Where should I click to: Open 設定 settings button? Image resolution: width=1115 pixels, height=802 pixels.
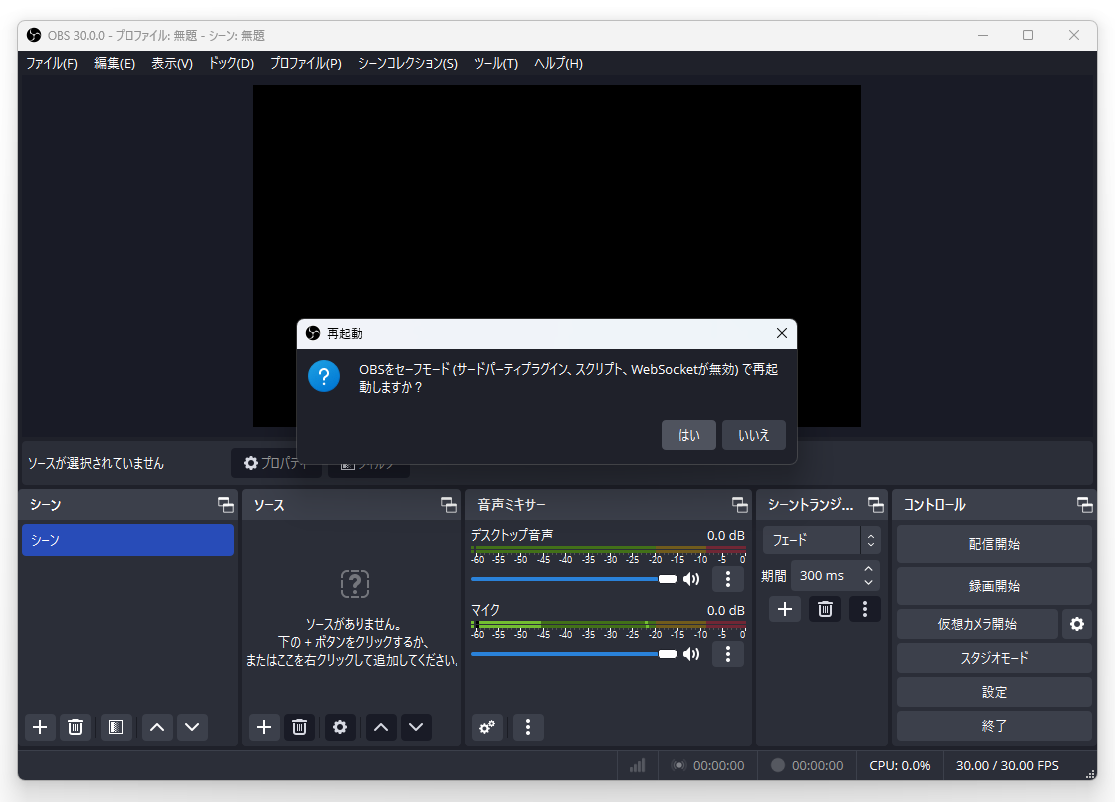tap(994, 693)
